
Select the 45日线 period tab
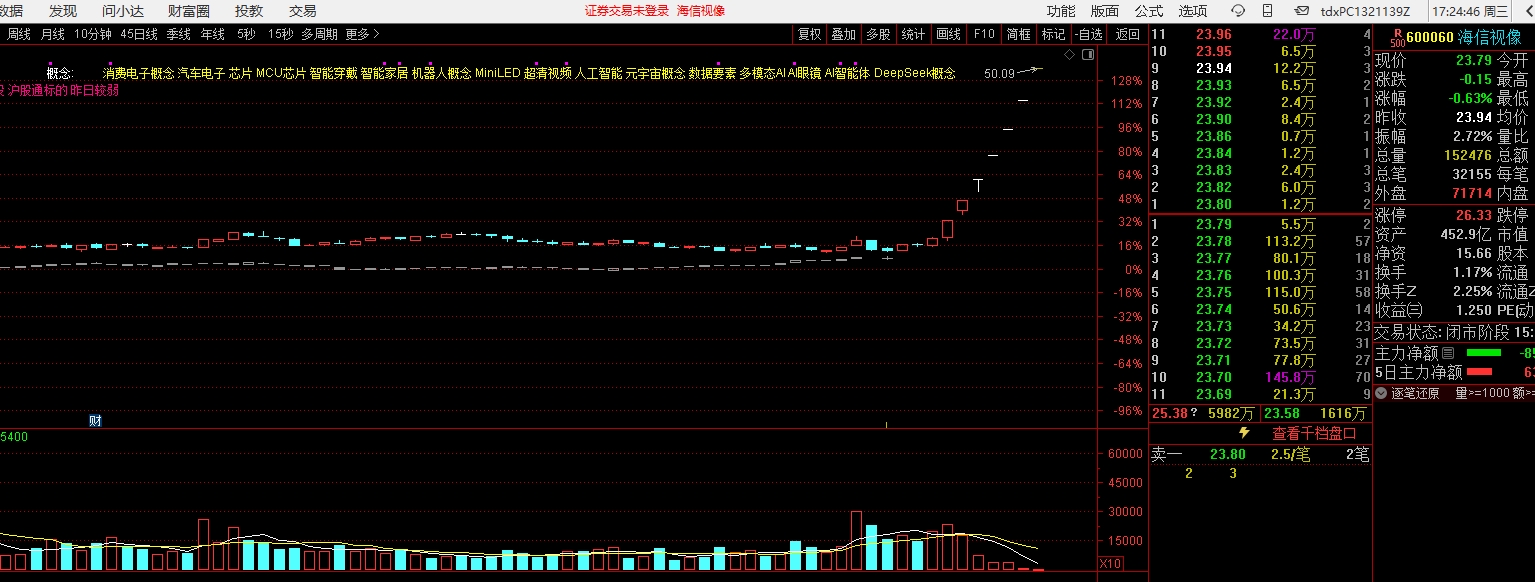tap(139, 34)
